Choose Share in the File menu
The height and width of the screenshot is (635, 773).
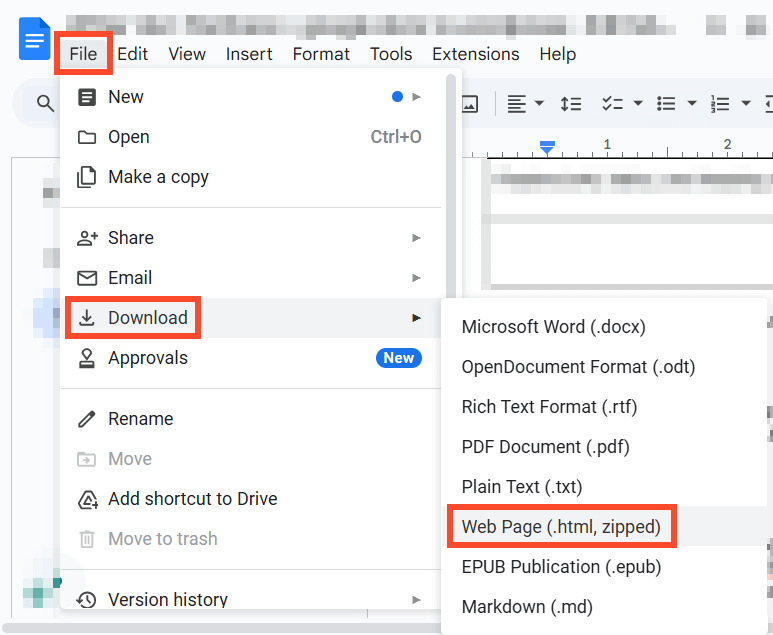[251, 238]
